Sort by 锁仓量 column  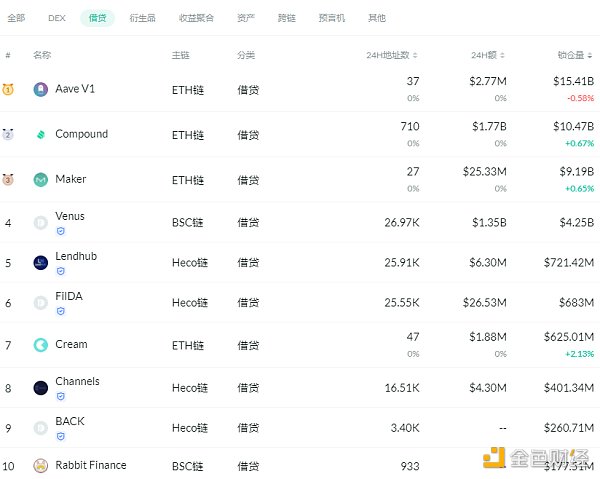point(575,55)
